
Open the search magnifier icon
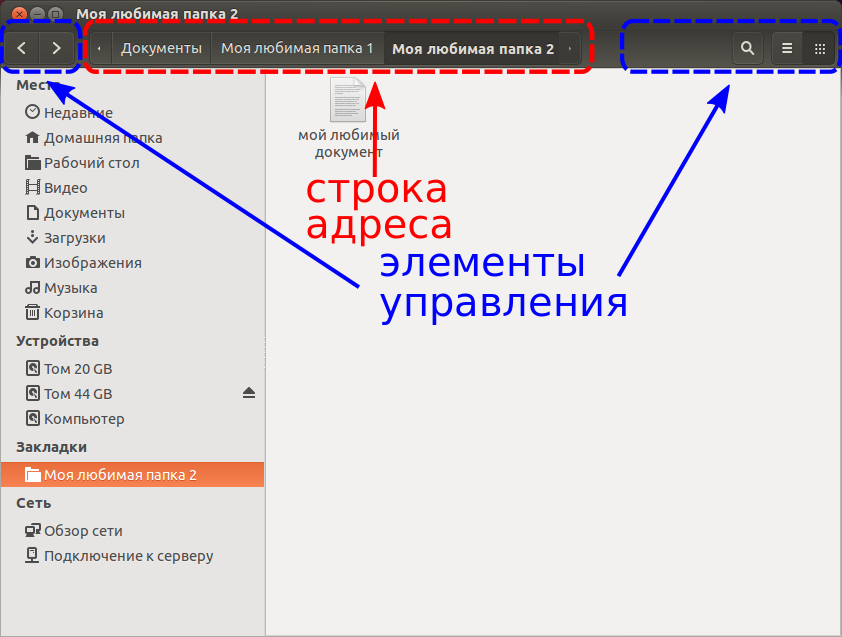point(746,48)
